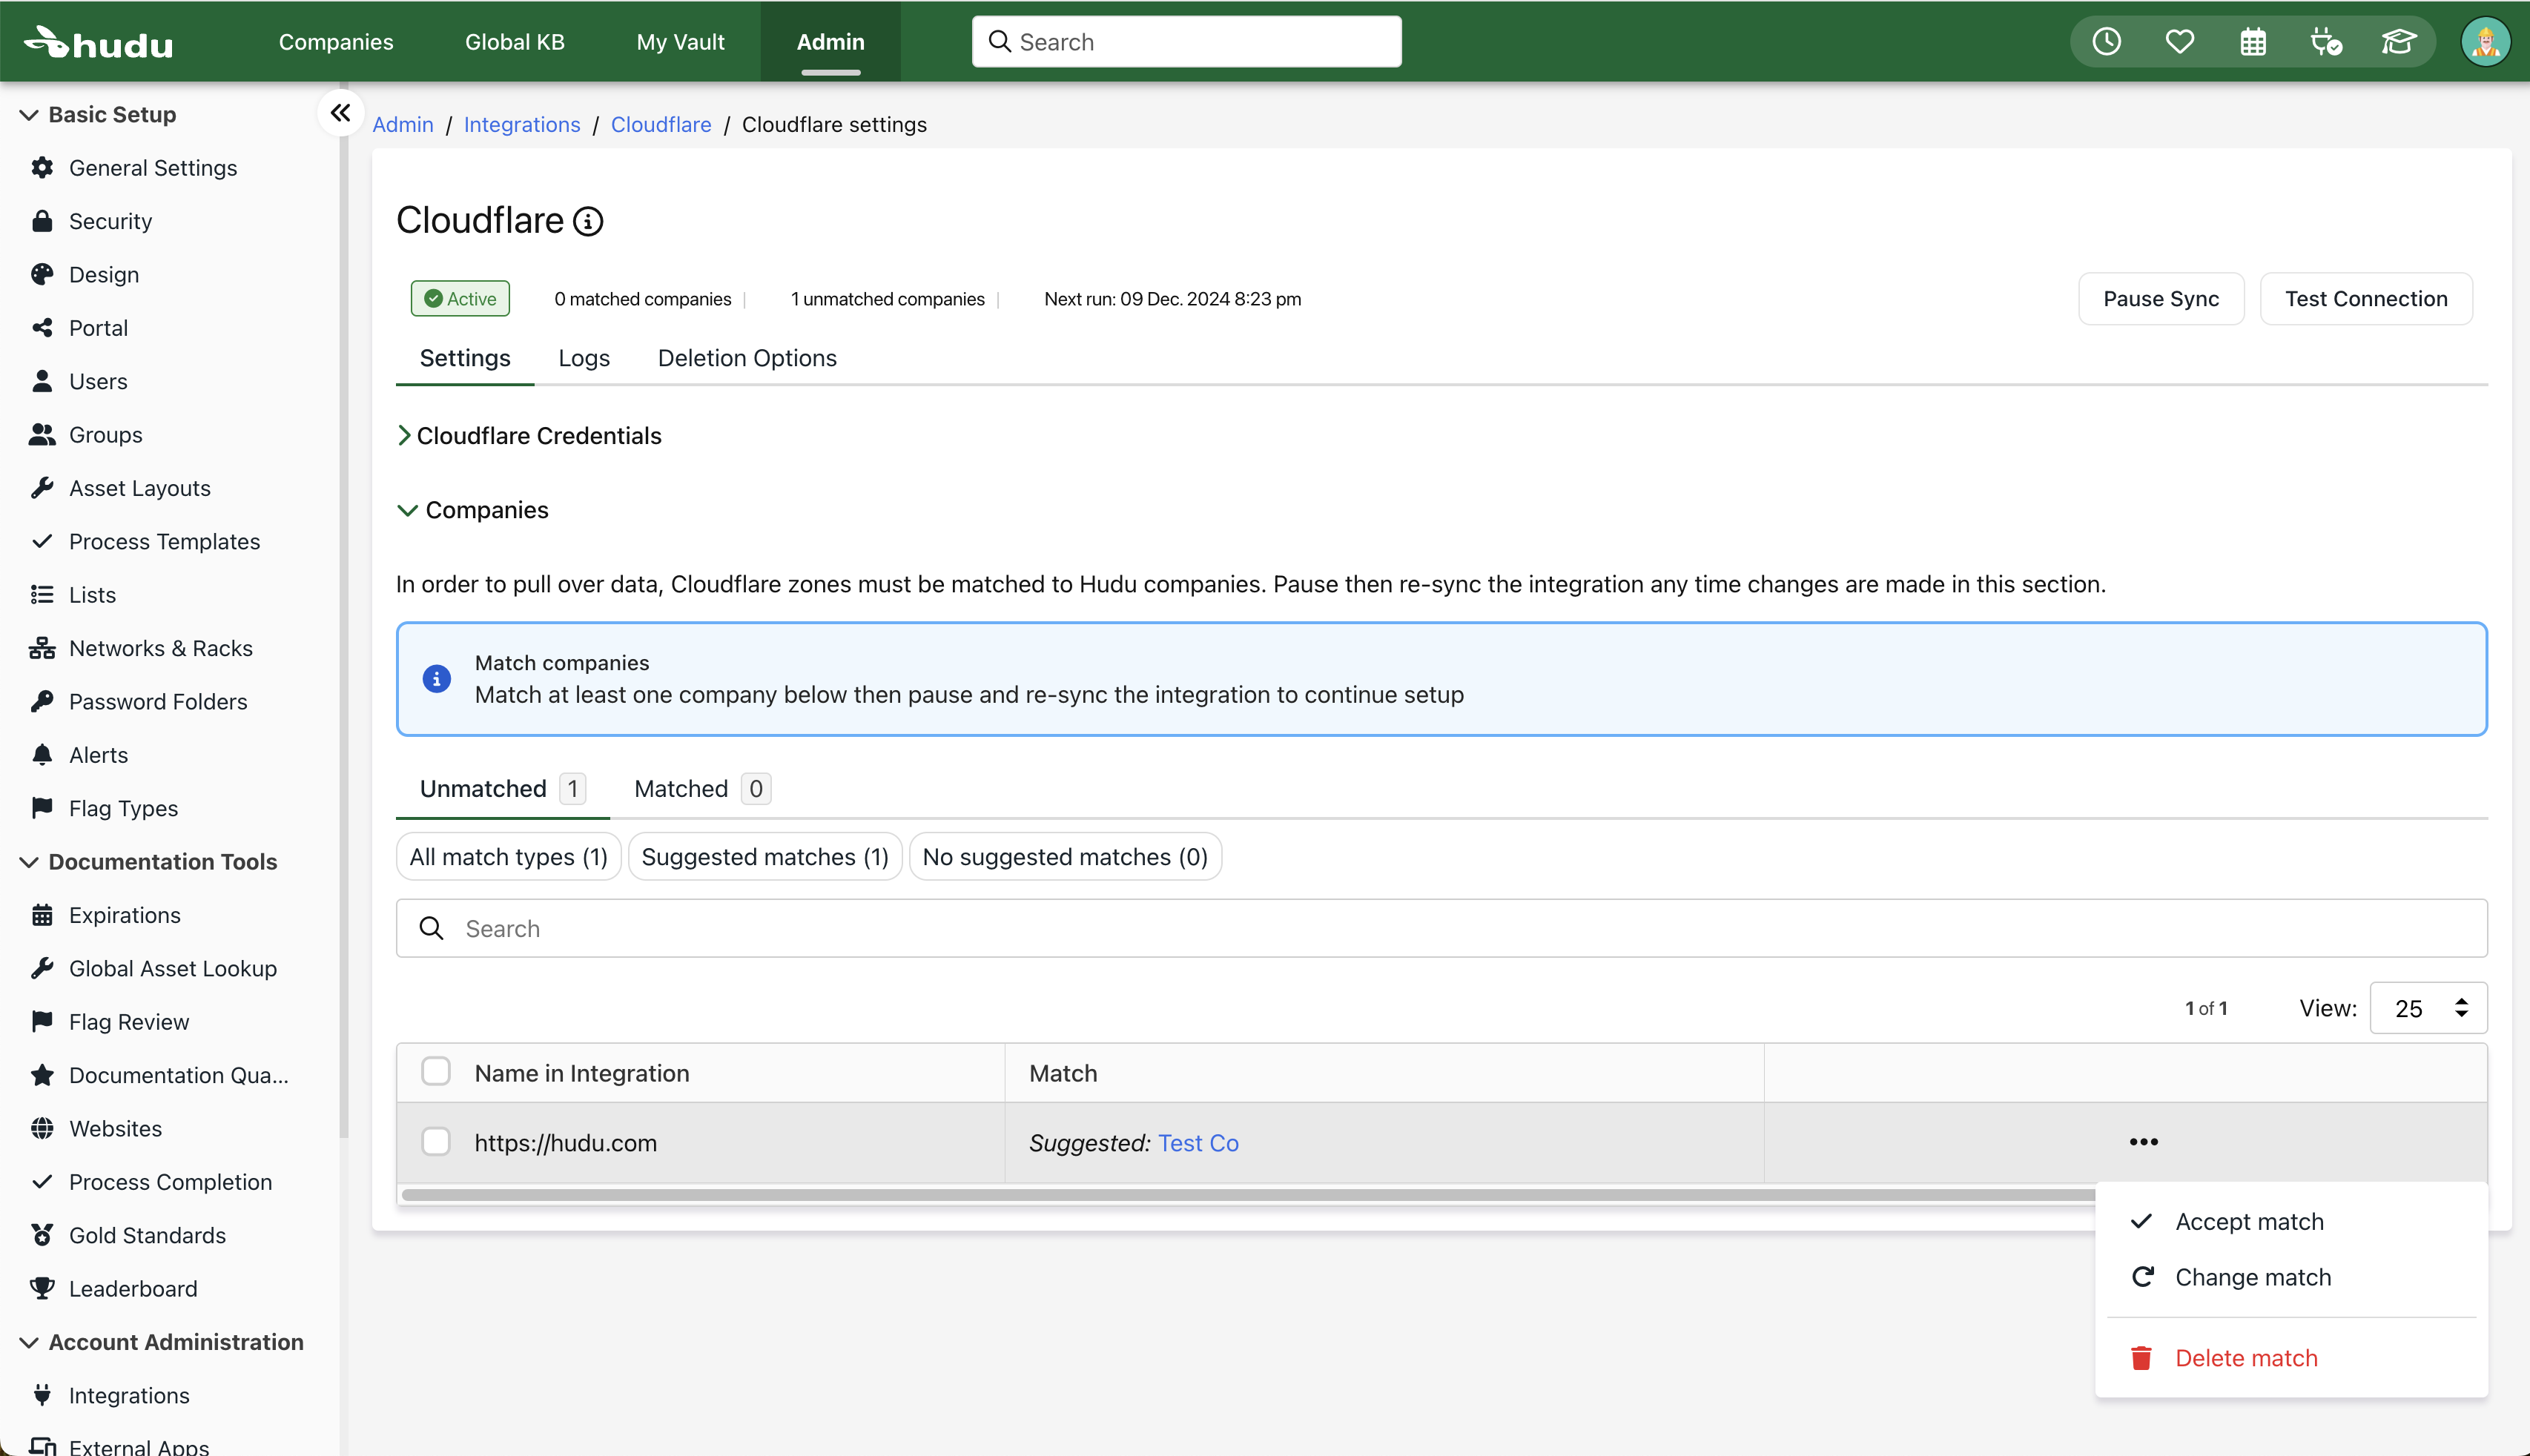Open the three-dots row actions menu

pos(2143,1142)
